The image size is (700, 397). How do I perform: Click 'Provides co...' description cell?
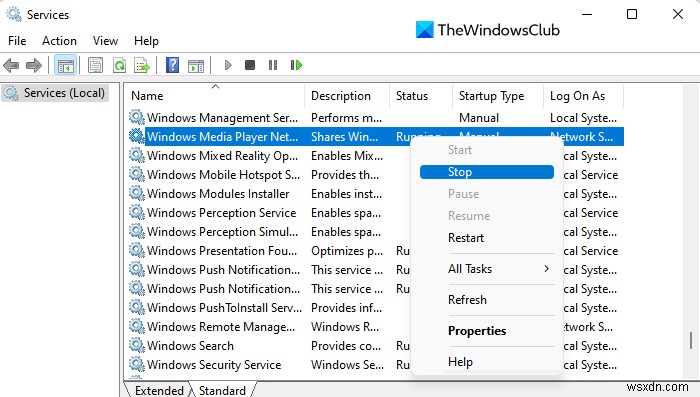click(346, 346)
